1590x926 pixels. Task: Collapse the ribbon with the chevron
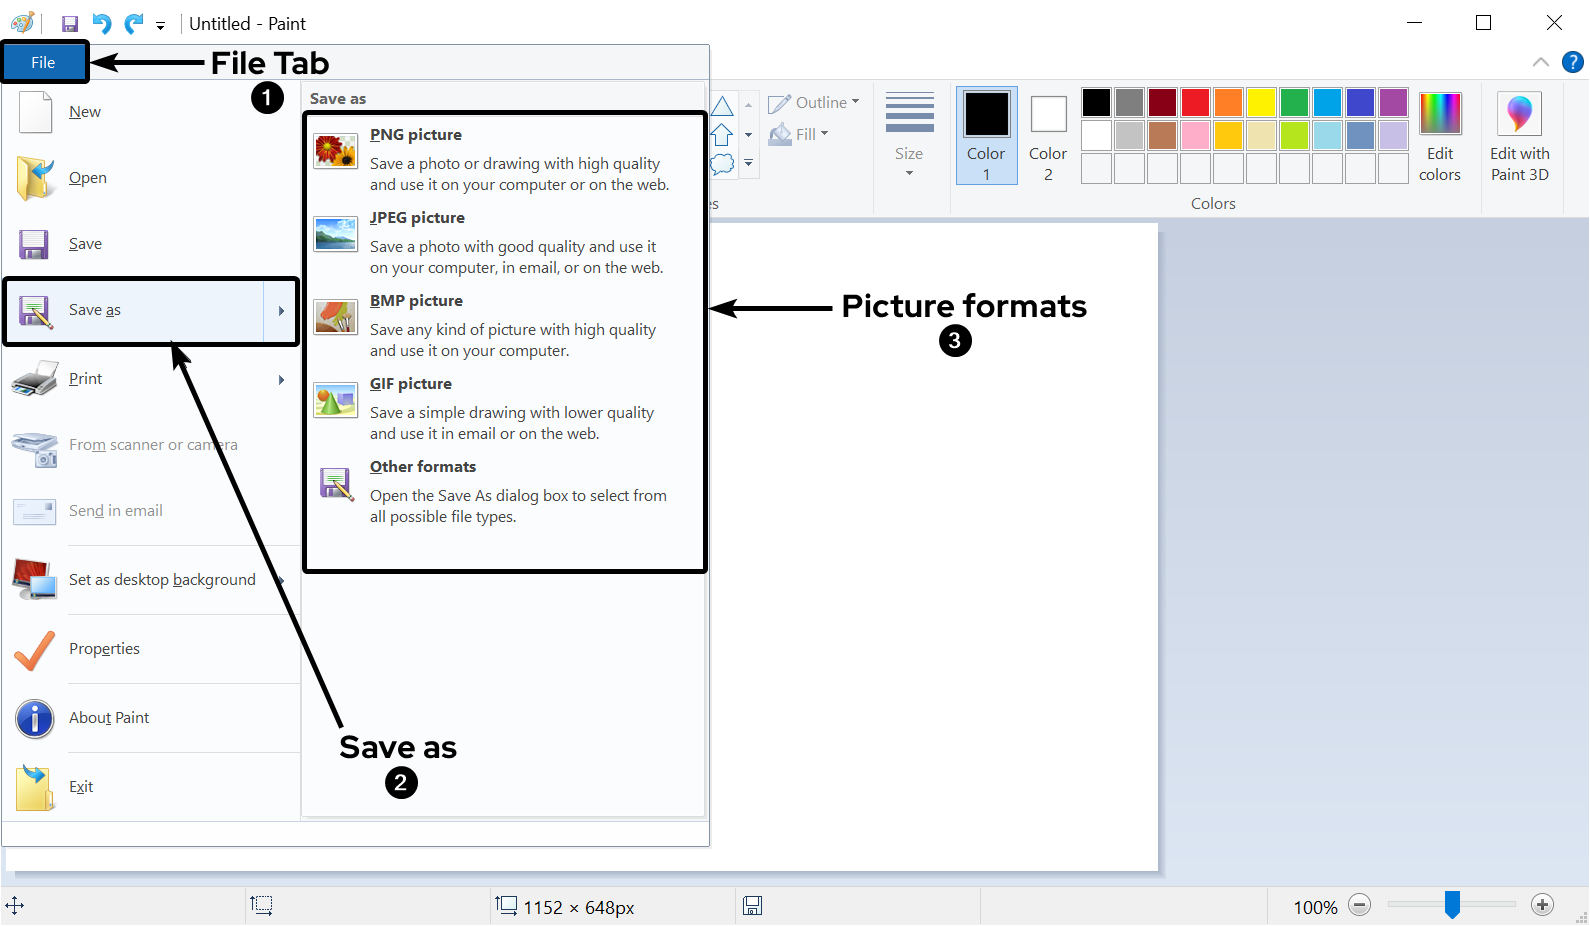[1541, 62]
